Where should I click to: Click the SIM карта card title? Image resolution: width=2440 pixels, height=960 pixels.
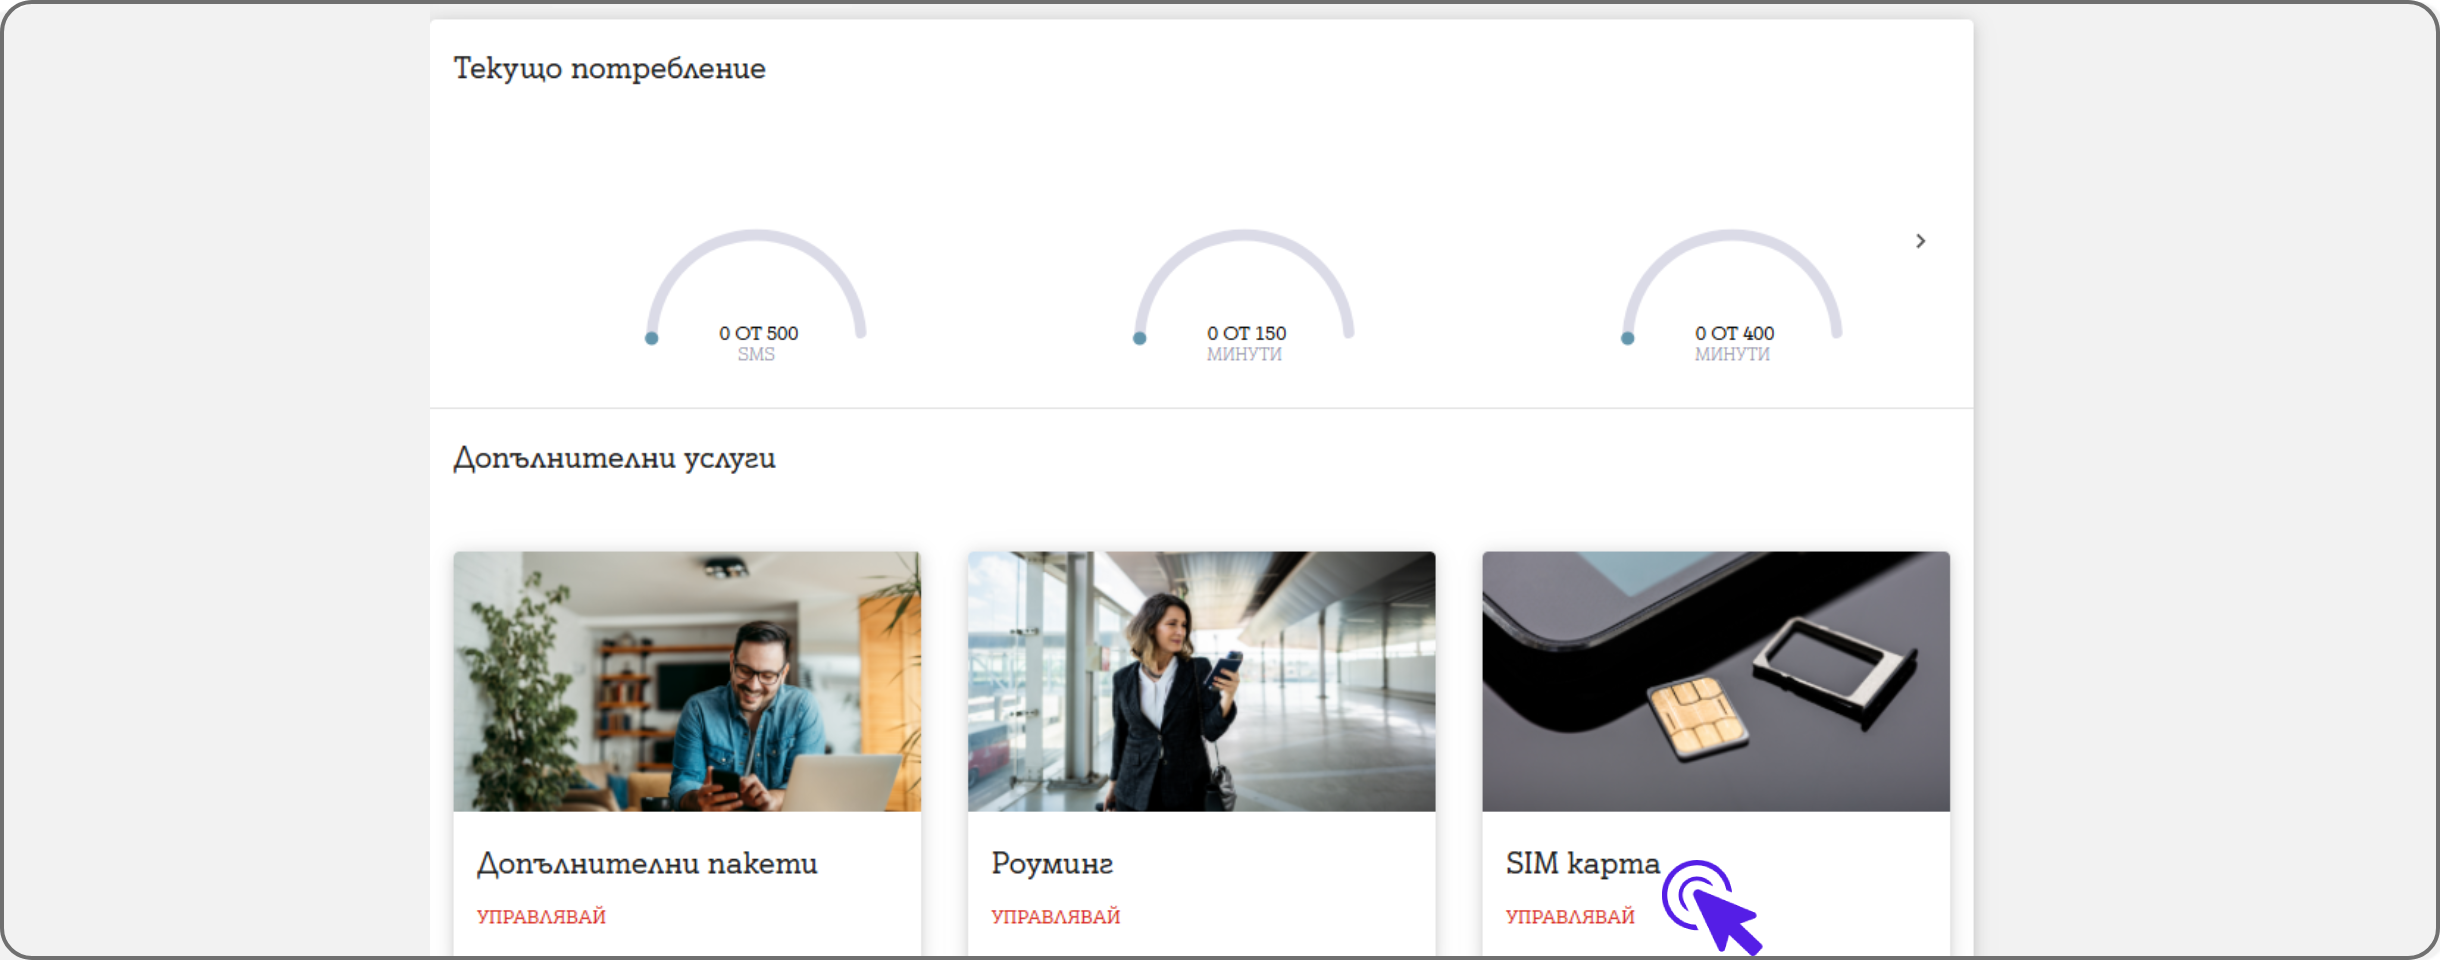pos(1583,863)
